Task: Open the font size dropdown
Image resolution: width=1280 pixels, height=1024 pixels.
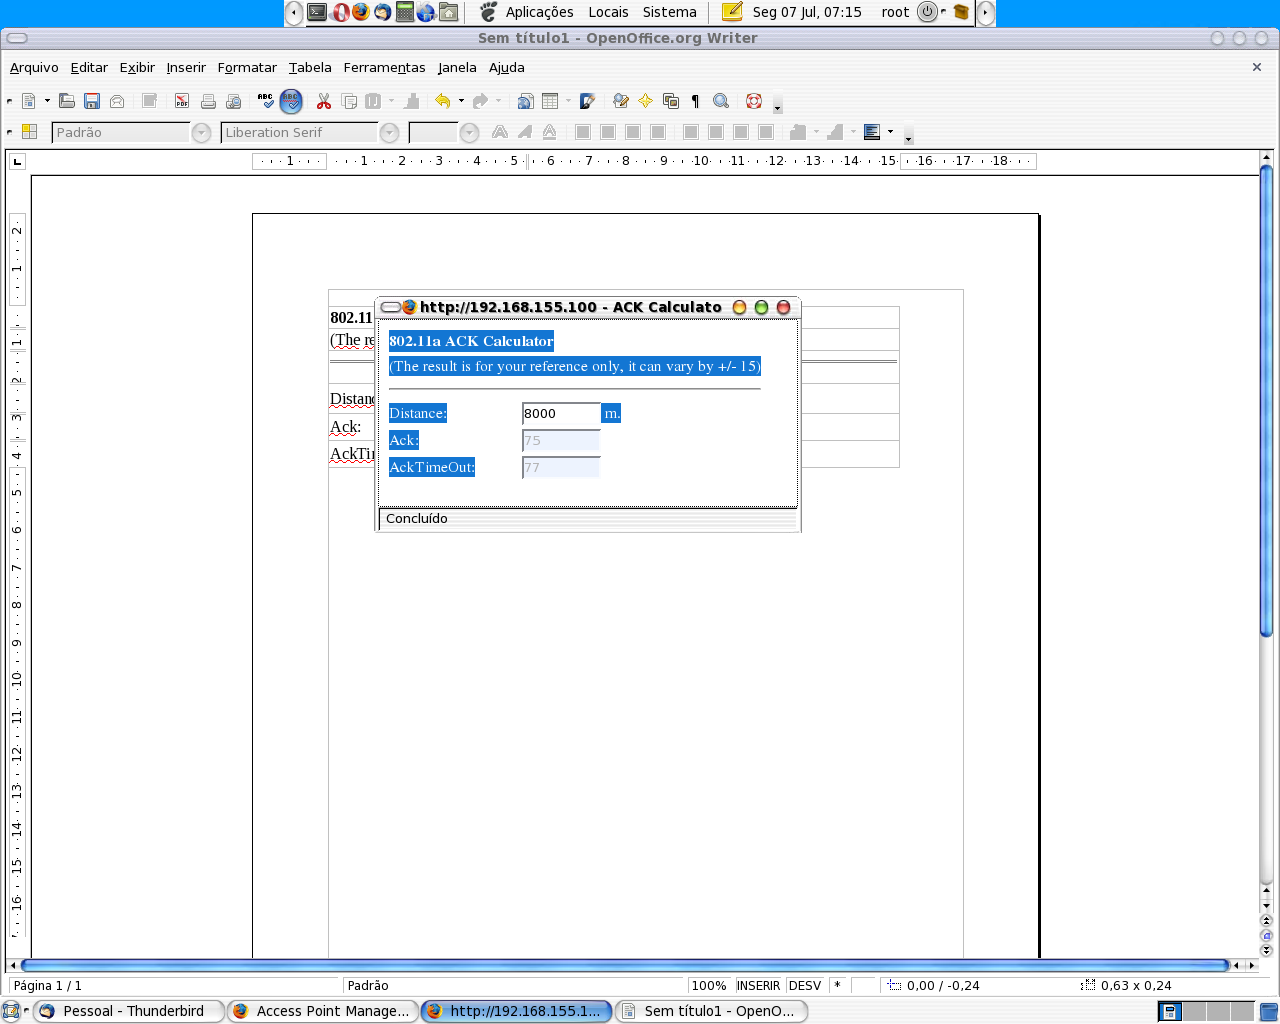Action: pyautogui.click(x=469, y=132)
